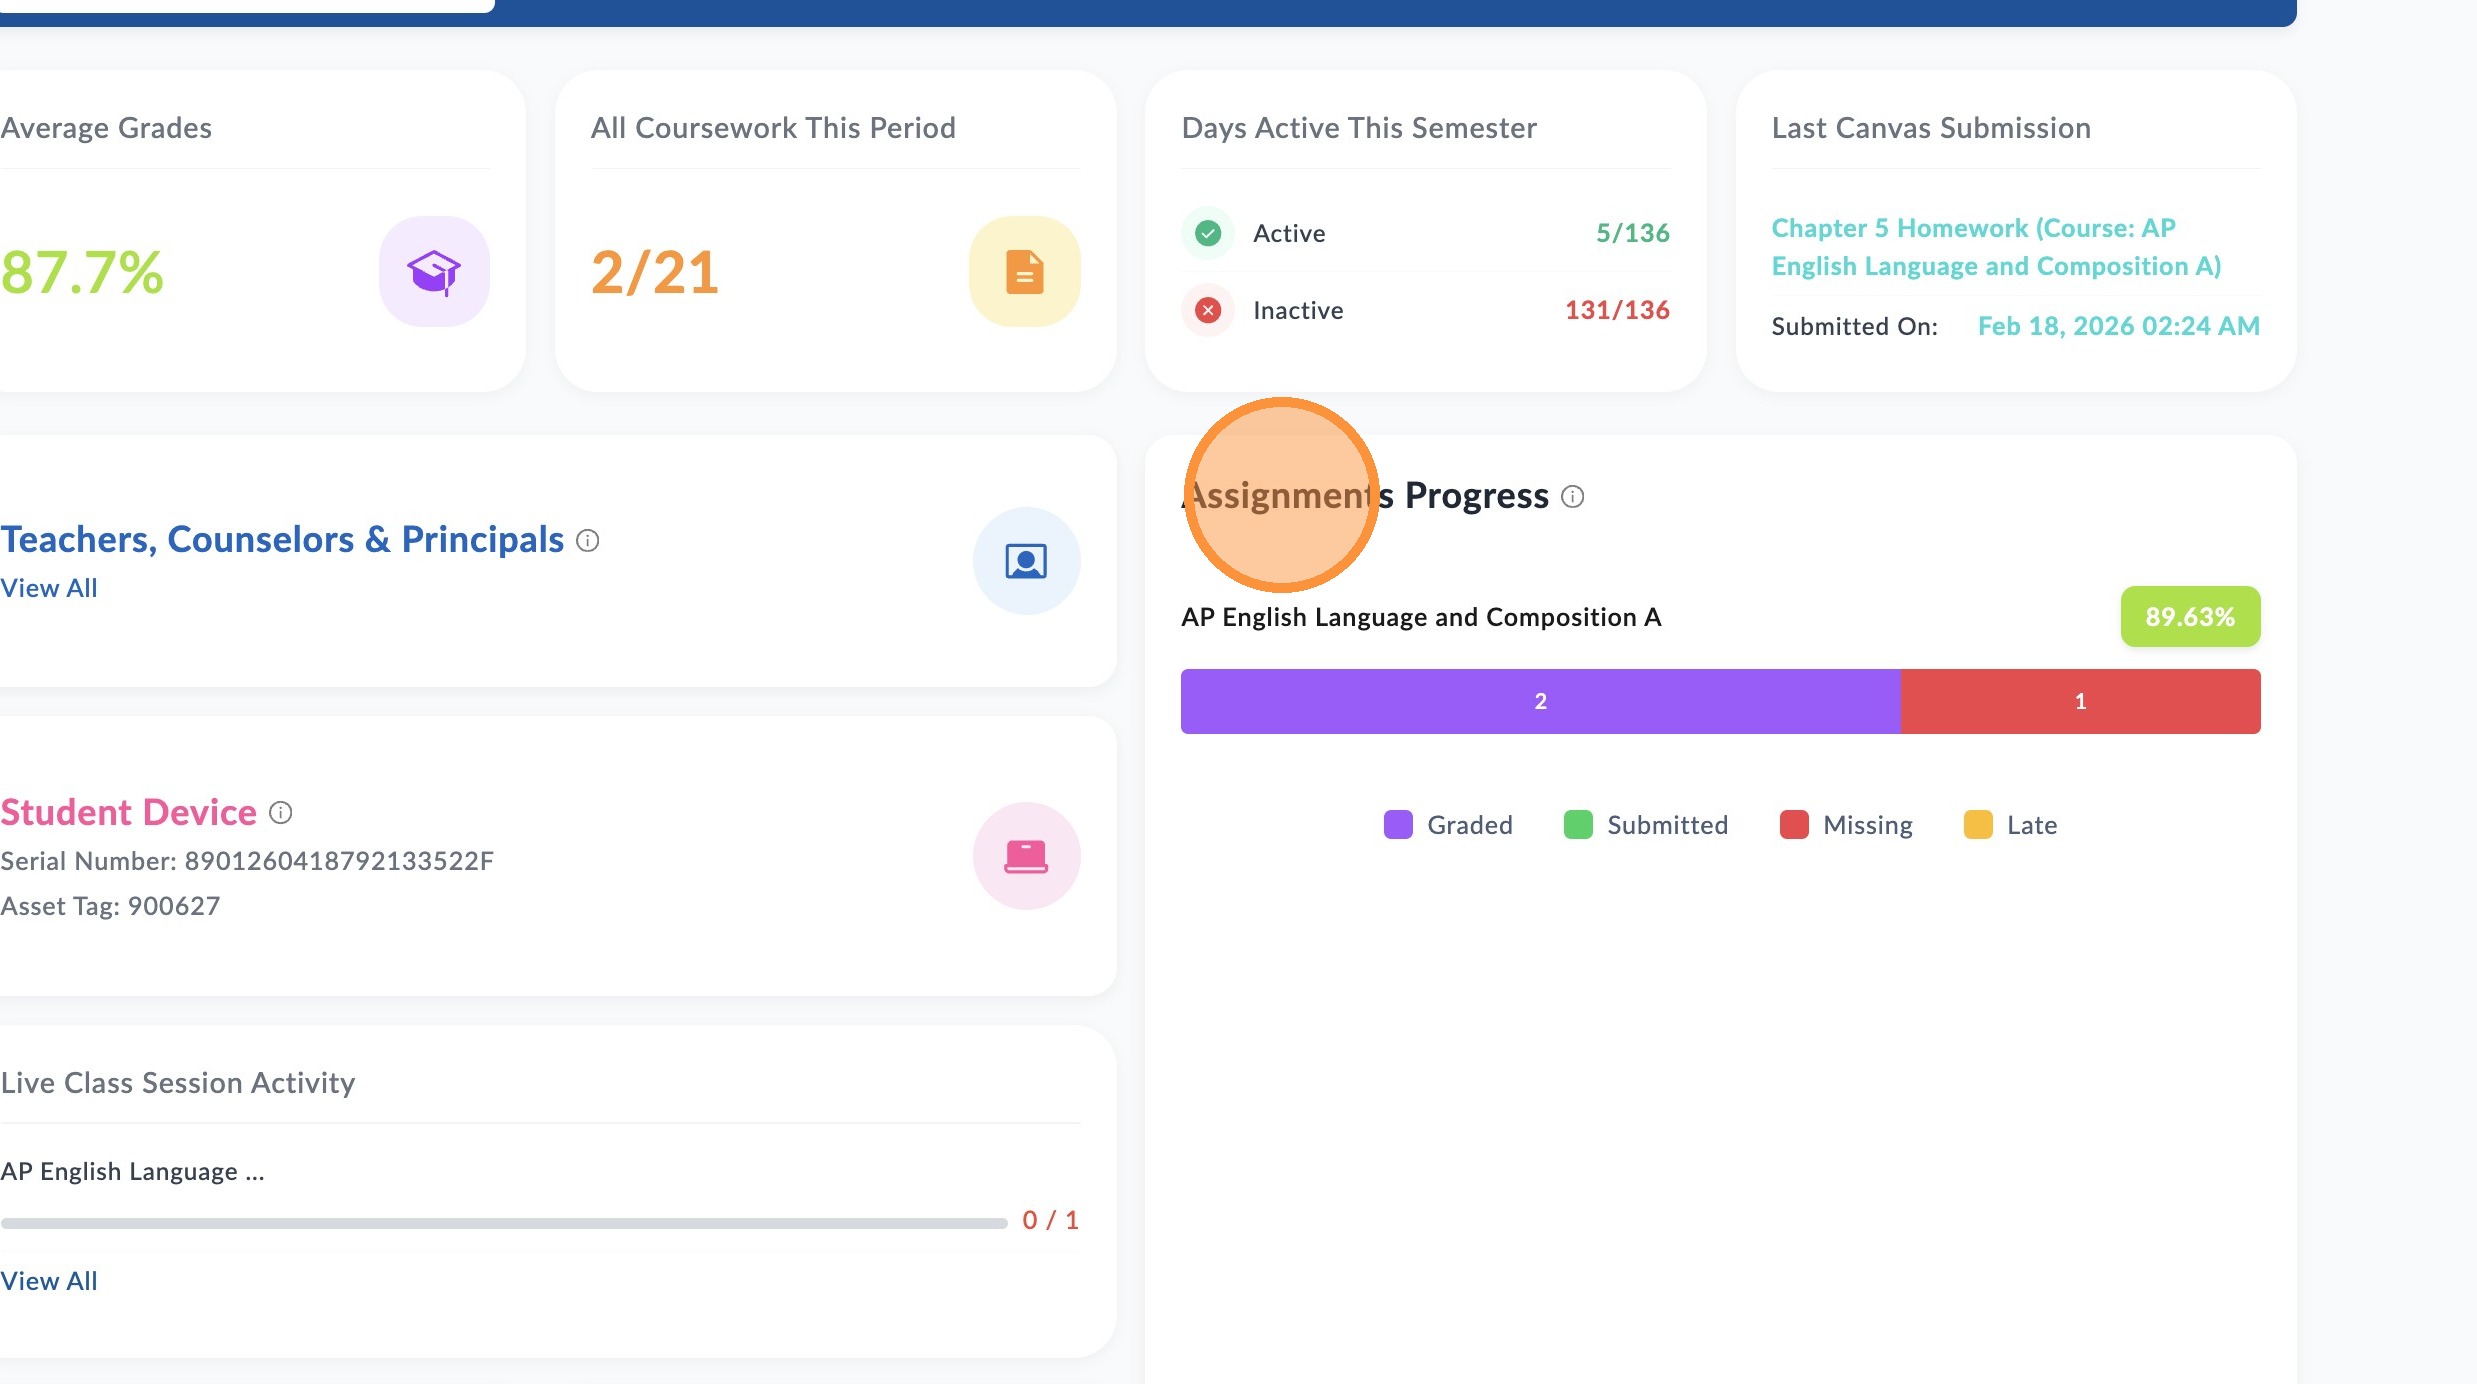
Task: Toggle Missing series in chart legend
Action: coord(1846,825)
